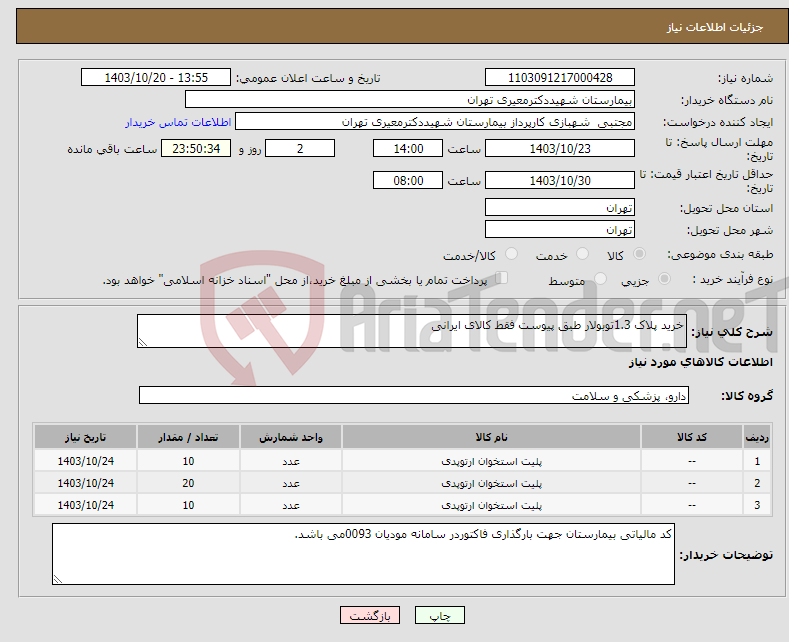
Task: Click the delivery city field تهران
Action: pyautogui.click(x=560, y=229)
